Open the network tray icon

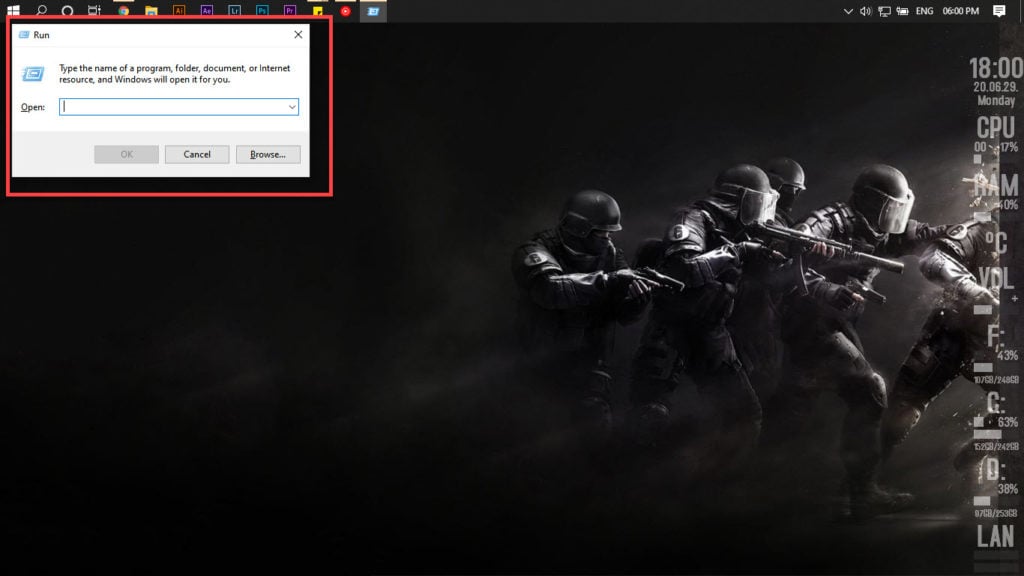point(884,11)
